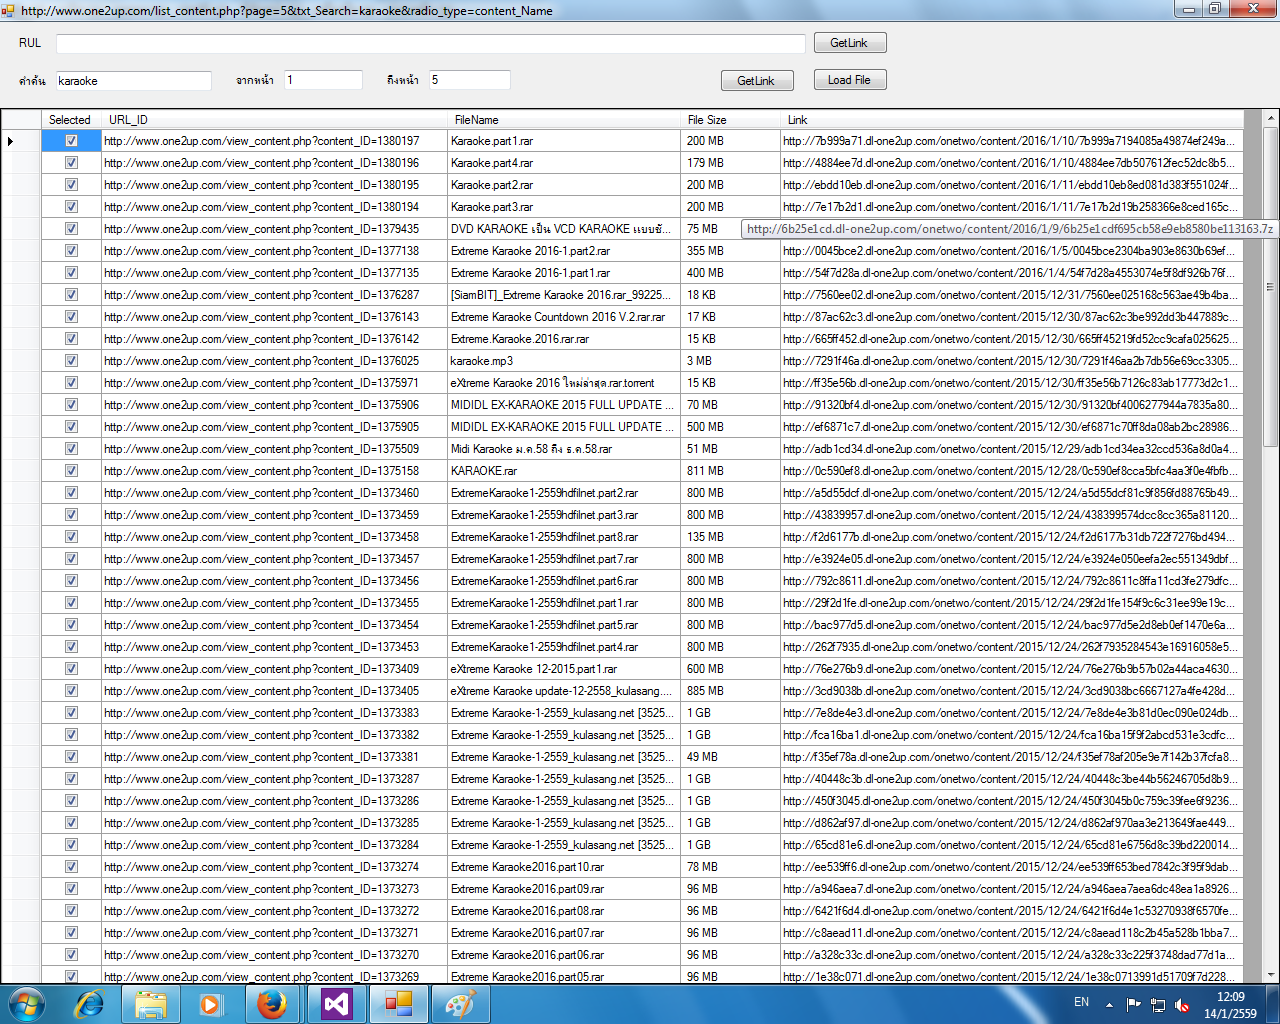
Task: Select the row header with the current-row arrow
Action: pyautogui.click(x=21, y=141)
